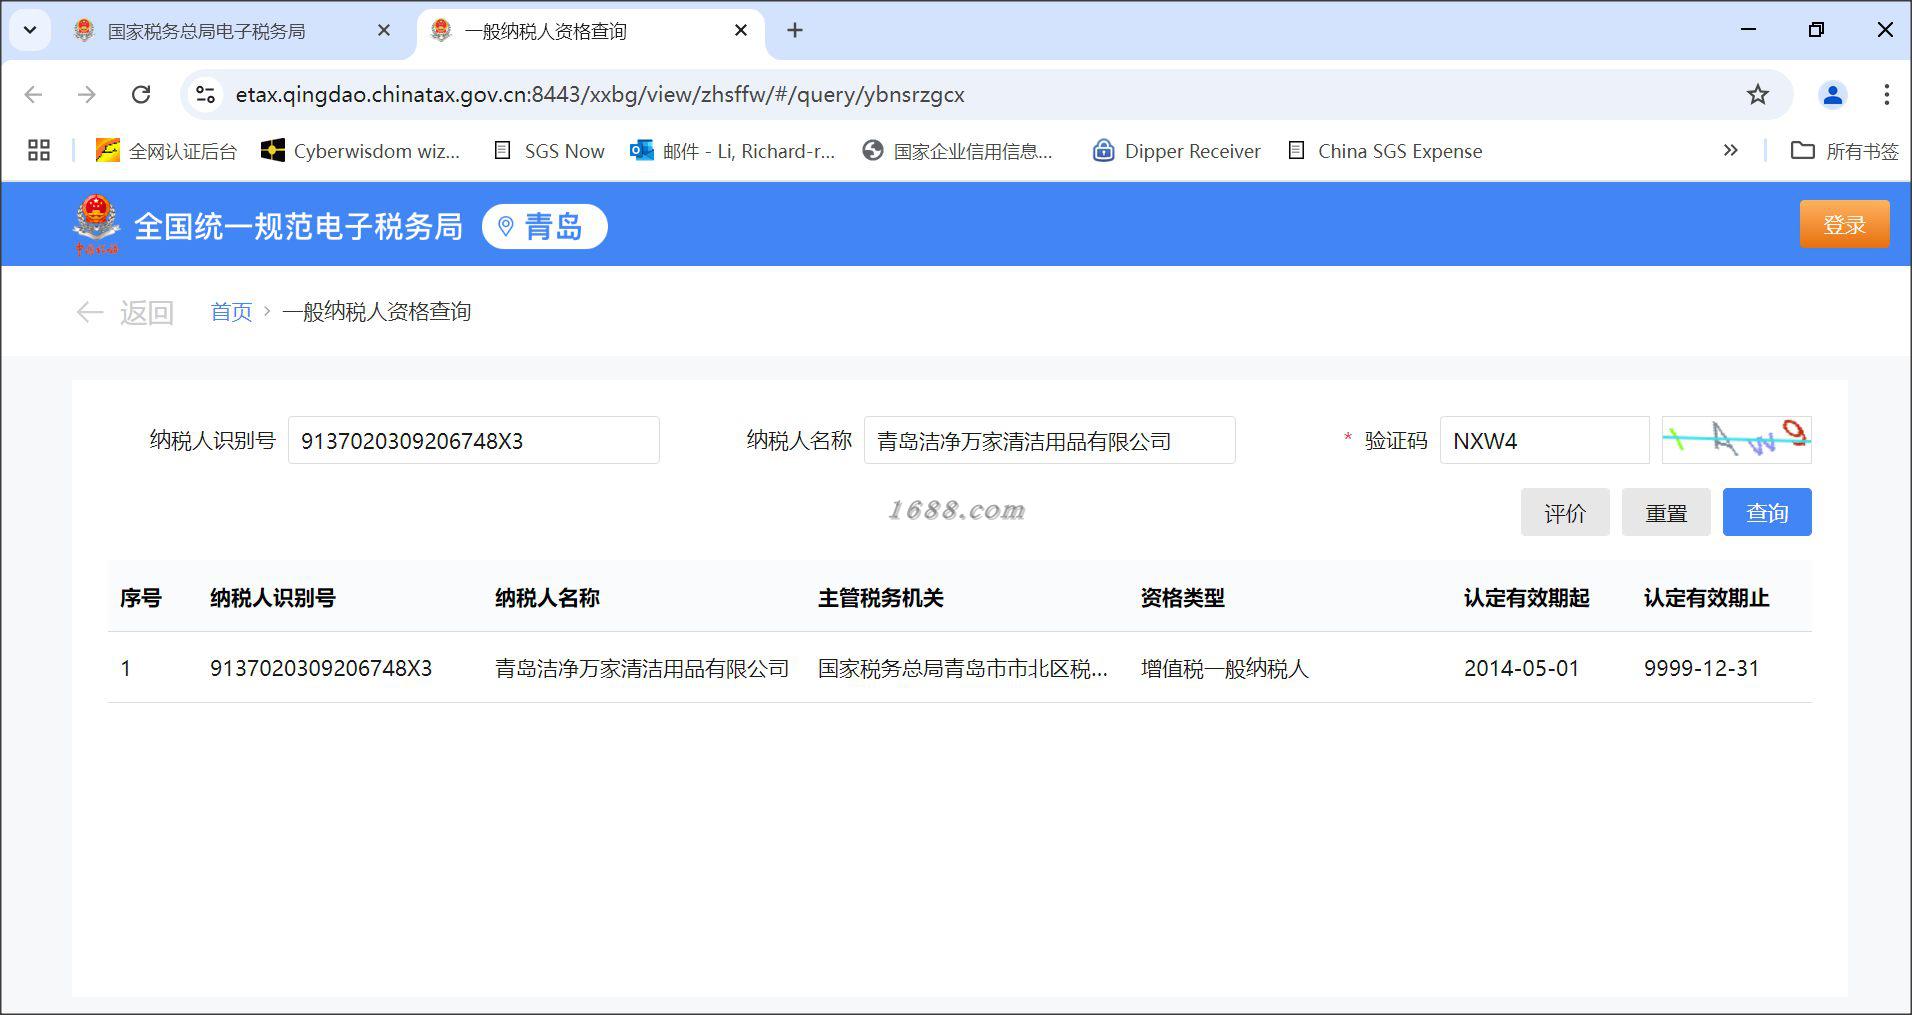This screenshot has width=1912, height=1015.
Task: Click the tax bureau emblem logo
Action: pos(96,225)
